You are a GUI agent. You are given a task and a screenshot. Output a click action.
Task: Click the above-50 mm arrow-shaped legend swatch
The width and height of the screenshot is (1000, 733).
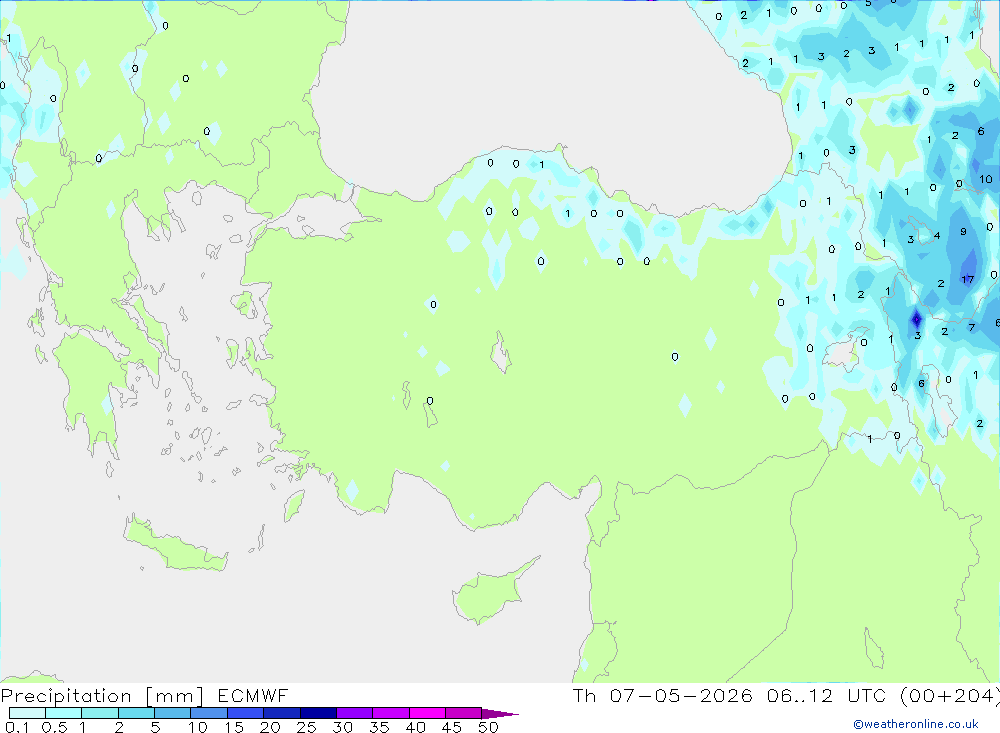pos(500,714)
